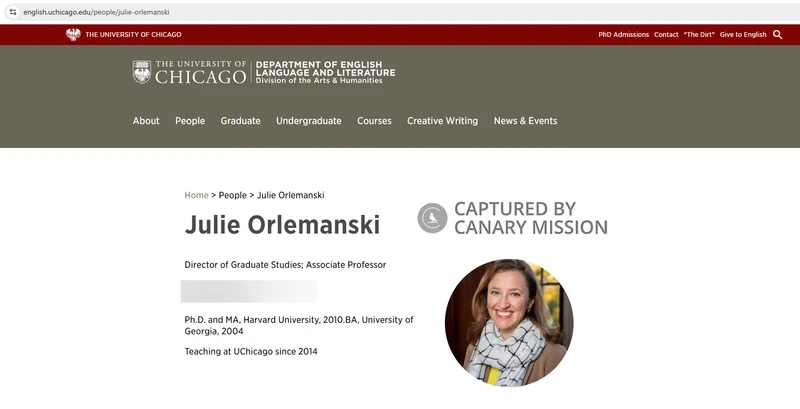
Task: Open "The Dirt" link
Action: tap(699, 35)
